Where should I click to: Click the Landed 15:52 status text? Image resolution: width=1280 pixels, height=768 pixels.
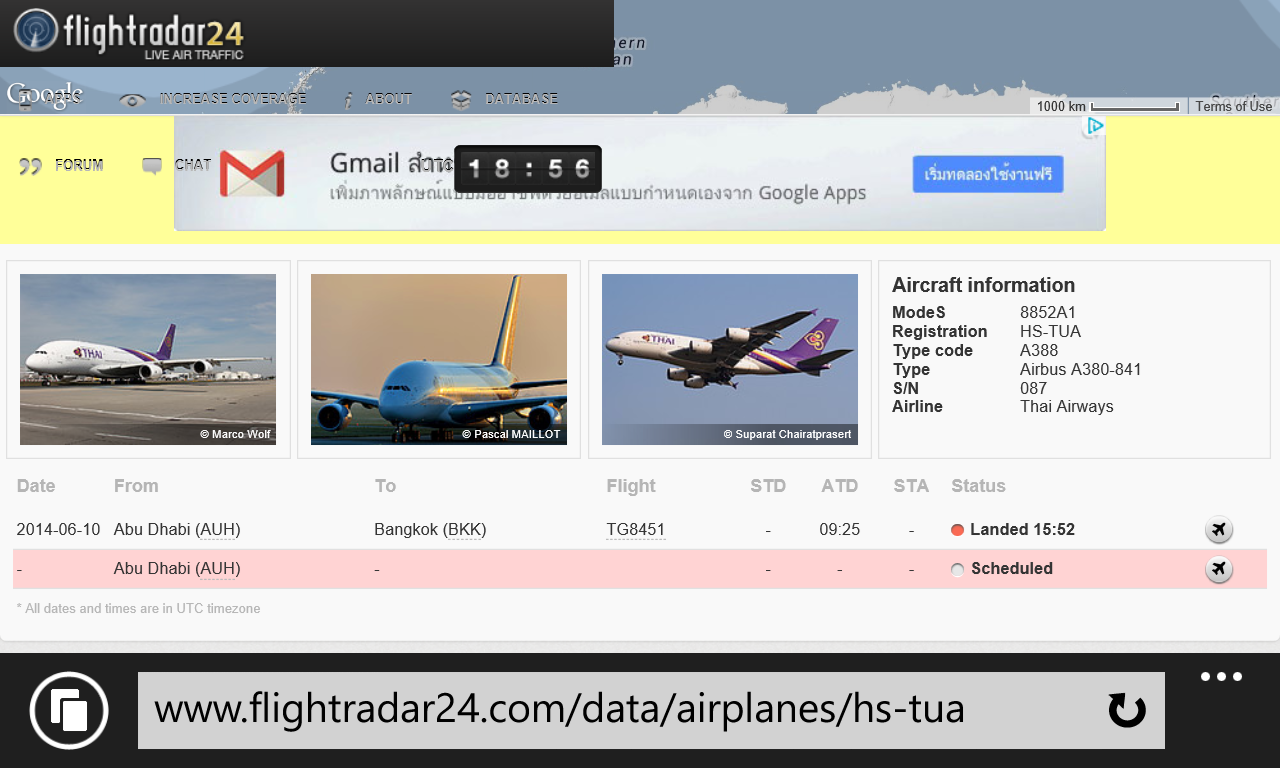point(1022,530)
